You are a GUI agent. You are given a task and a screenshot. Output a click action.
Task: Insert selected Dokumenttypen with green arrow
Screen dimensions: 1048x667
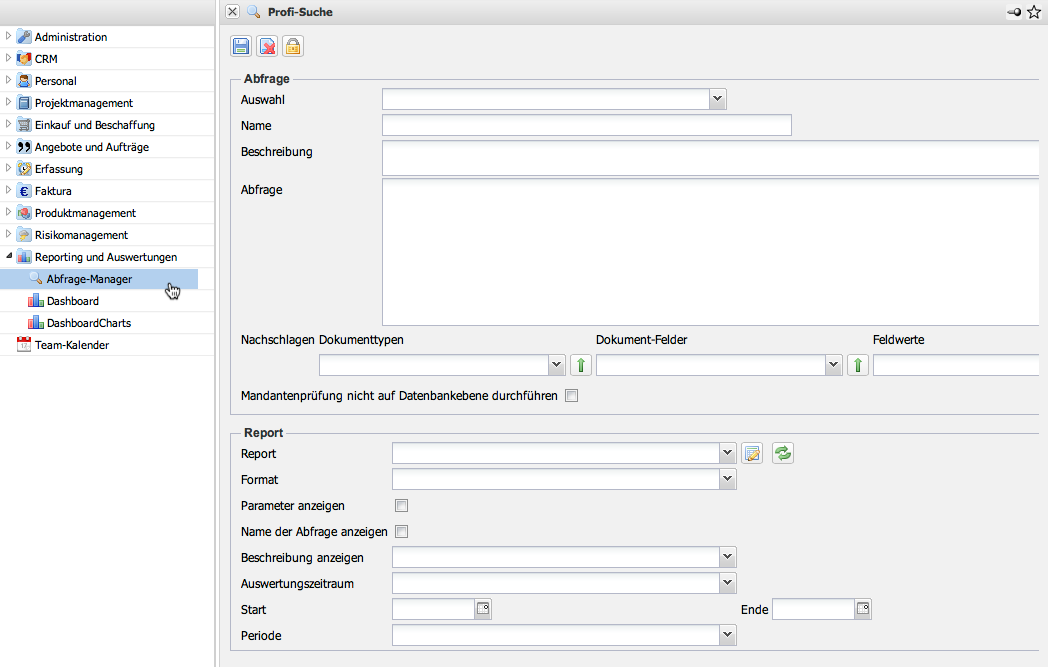coord(581,365)
